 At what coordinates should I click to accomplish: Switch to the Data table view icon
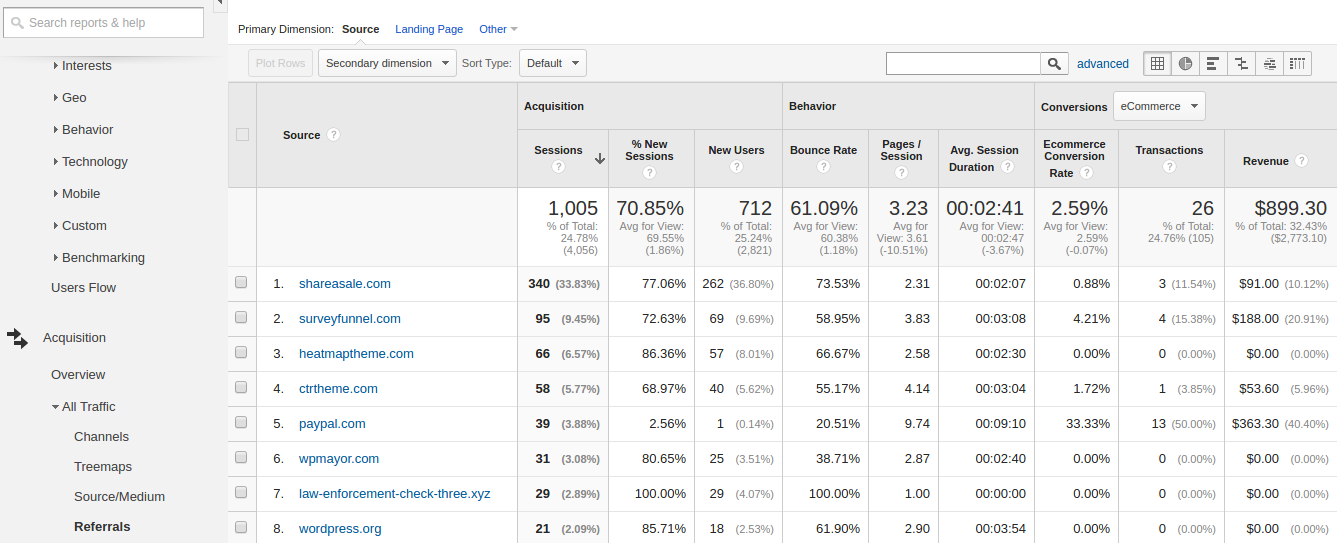[x=1158, y=63]
